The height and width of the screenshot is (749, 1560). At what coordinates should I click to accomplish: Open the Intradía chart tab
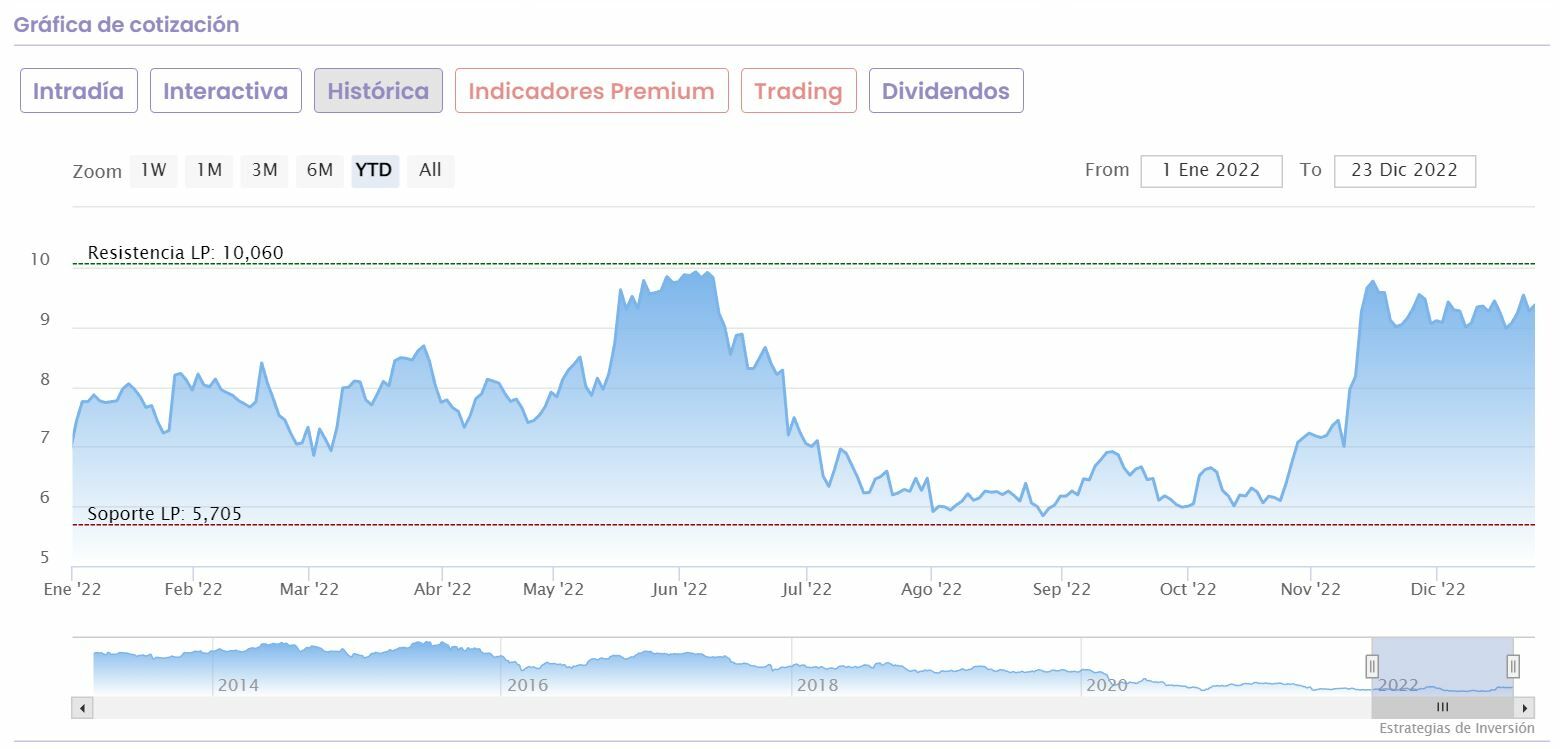click(x=79, y=91)
